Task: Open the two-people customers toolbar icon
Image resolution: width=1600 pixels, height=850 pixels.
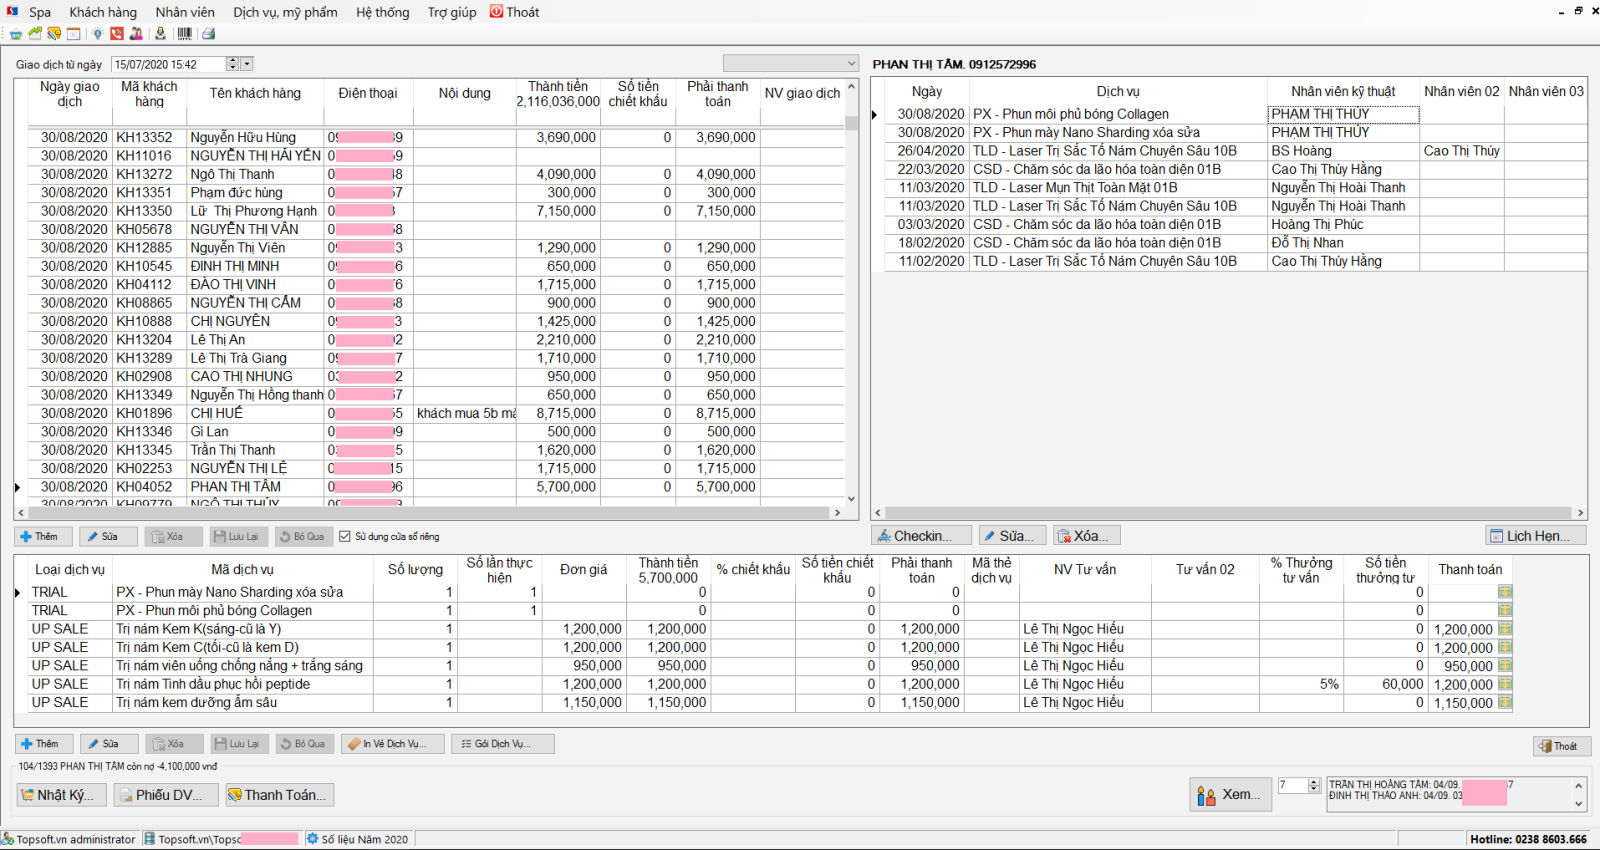Action: pos(136,34)
